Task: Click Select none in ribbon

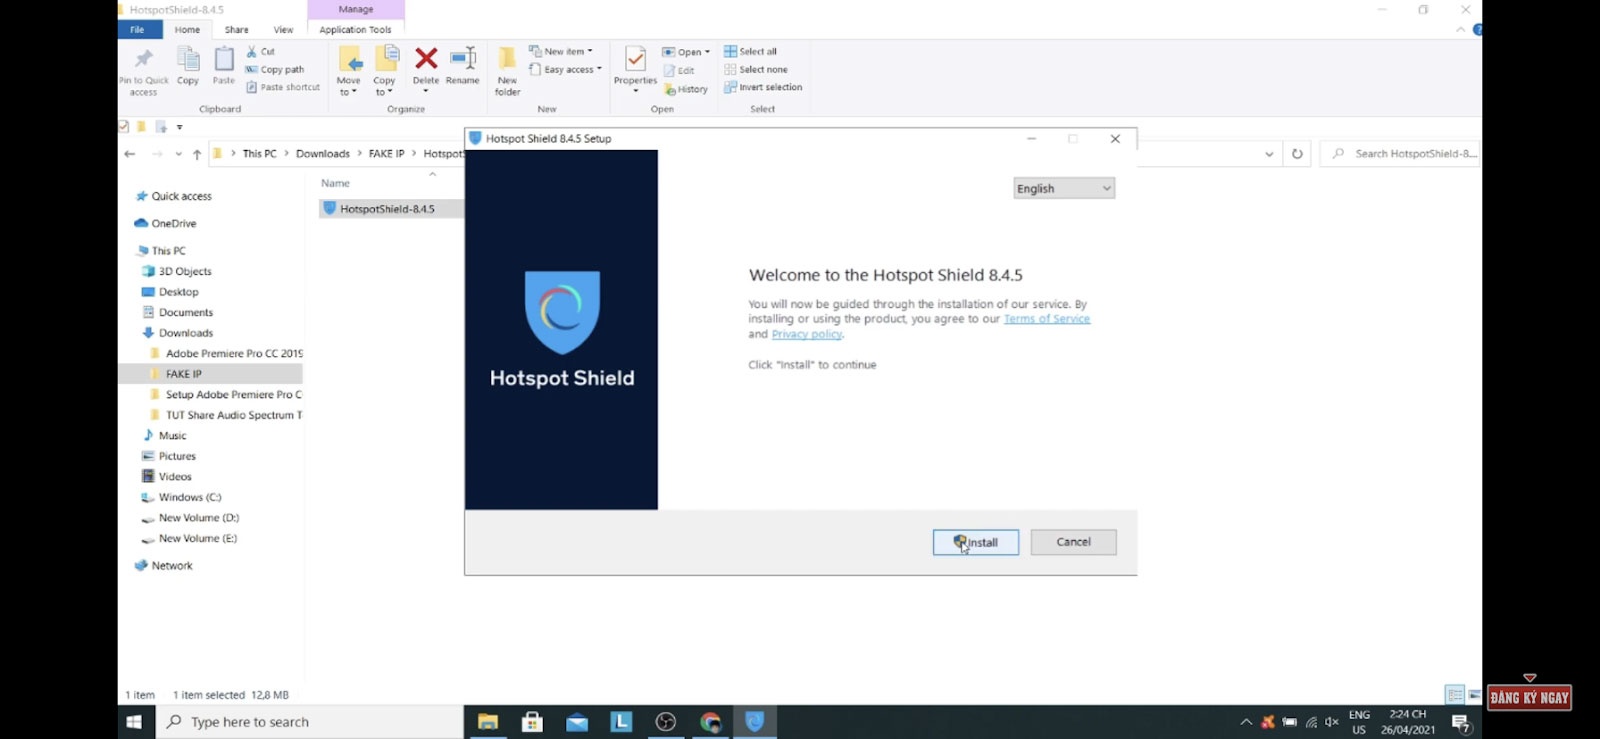Action: pos(756,69)
